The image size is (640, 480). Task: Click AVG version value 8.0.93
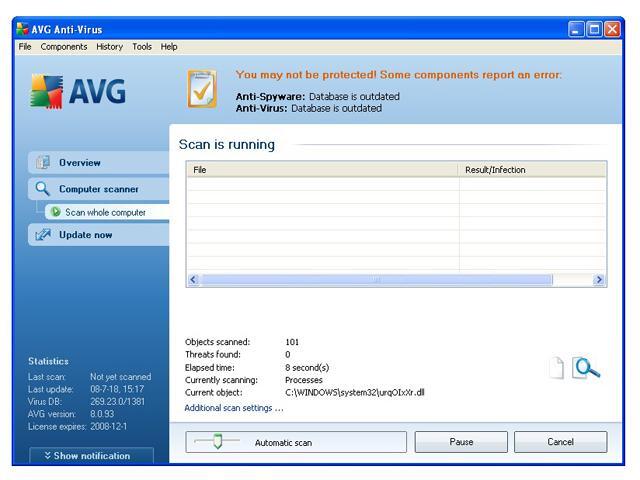[x=102, y=414]
